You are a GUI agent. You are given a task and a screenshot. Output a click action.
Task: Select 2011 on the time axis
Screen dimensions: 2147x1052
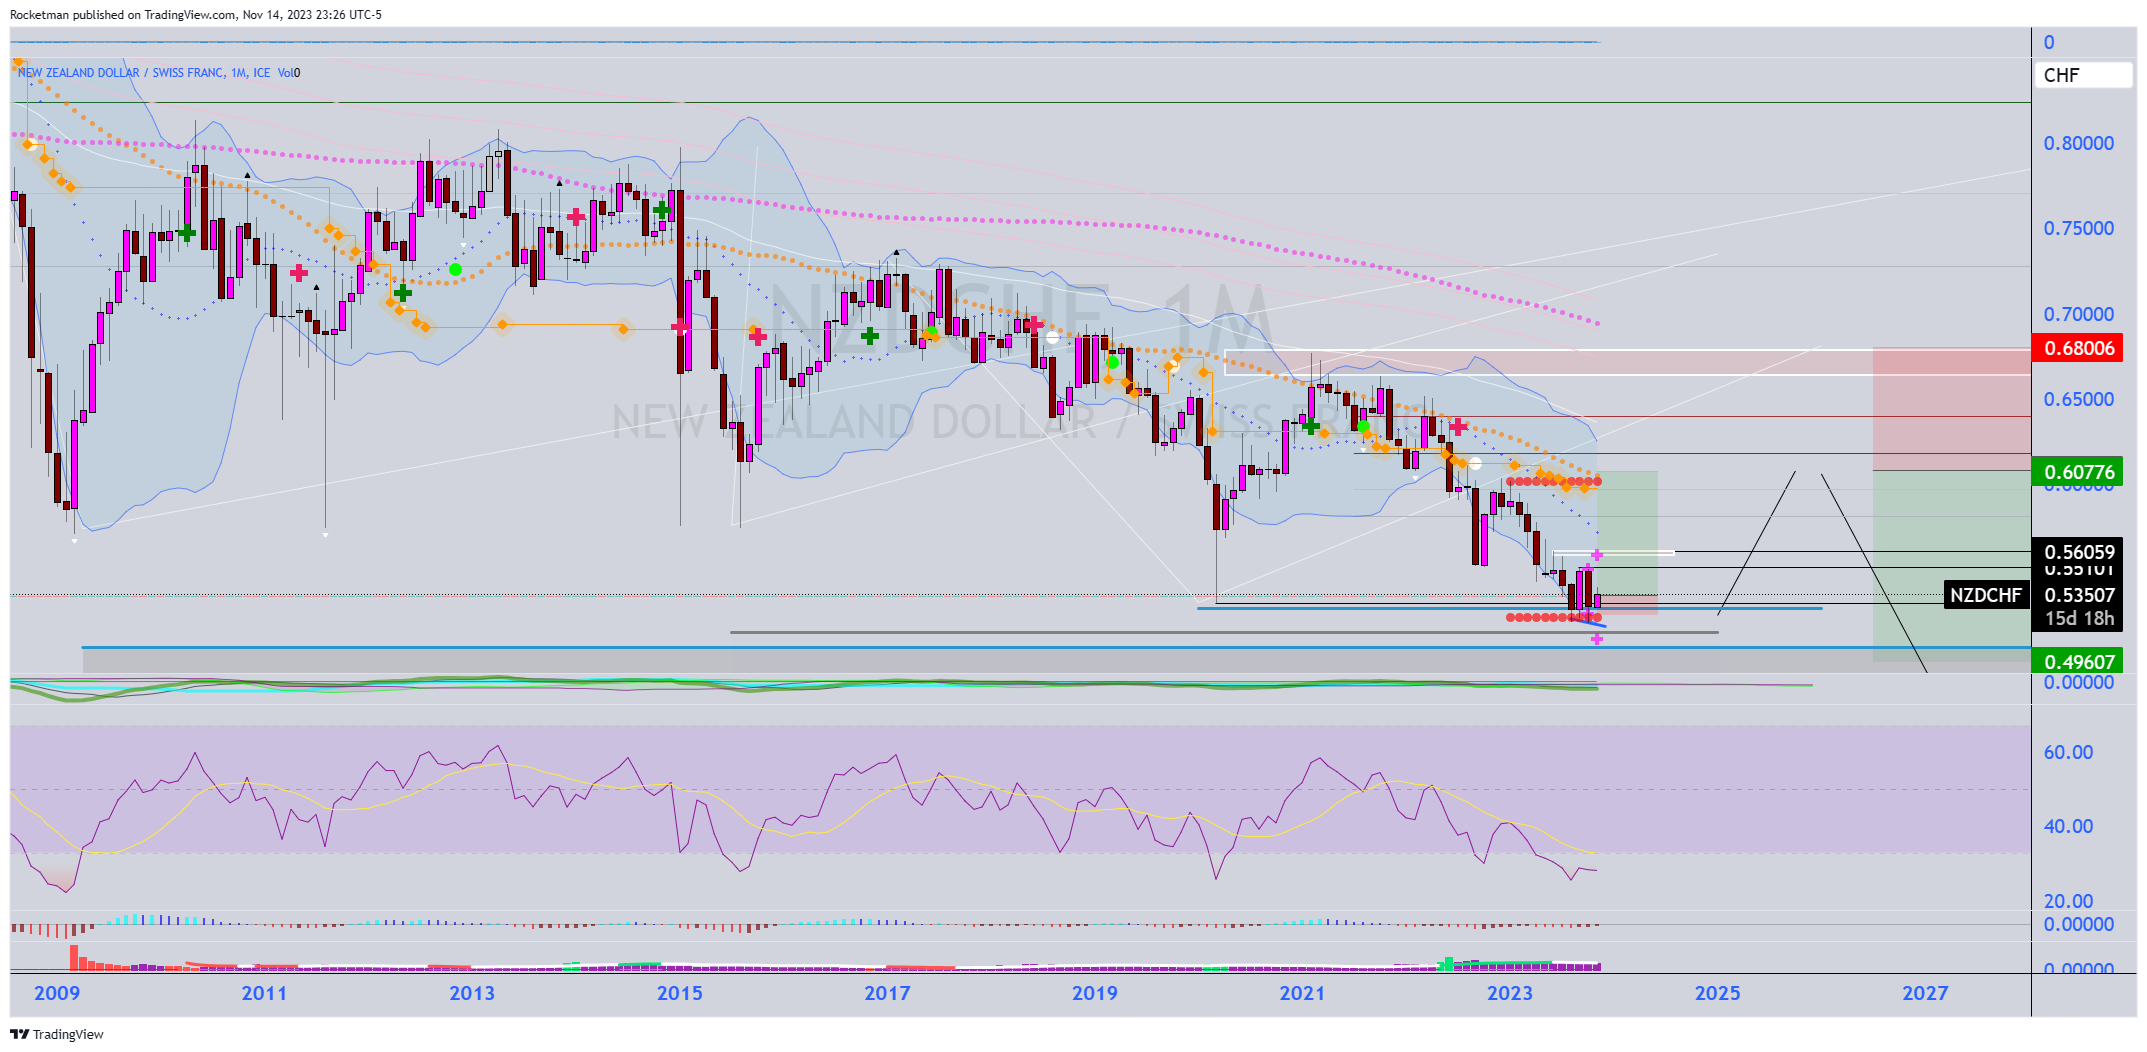(x=264, y=993)
